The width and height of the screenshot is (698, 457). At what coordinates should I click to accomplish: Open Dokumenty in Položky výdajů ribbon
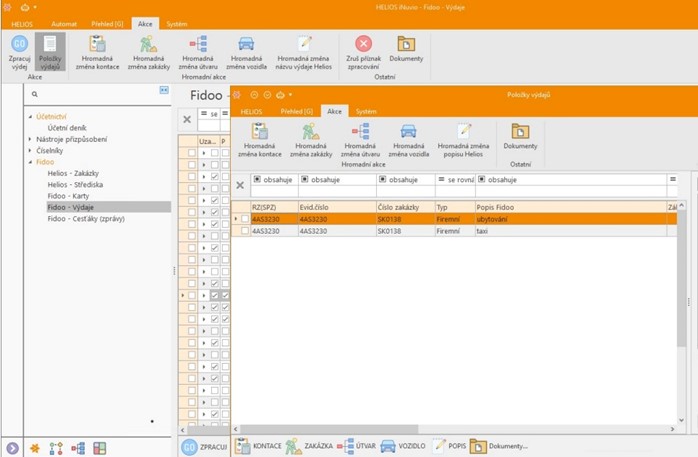click(x=520, y=137)
